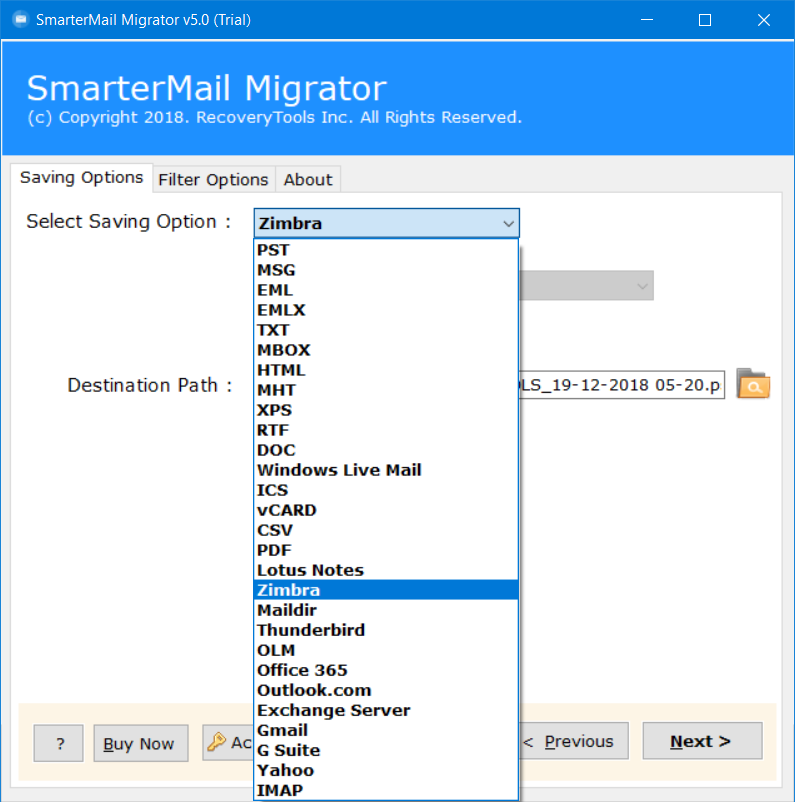Go back with the Previous button

click(x=573, y=741)
